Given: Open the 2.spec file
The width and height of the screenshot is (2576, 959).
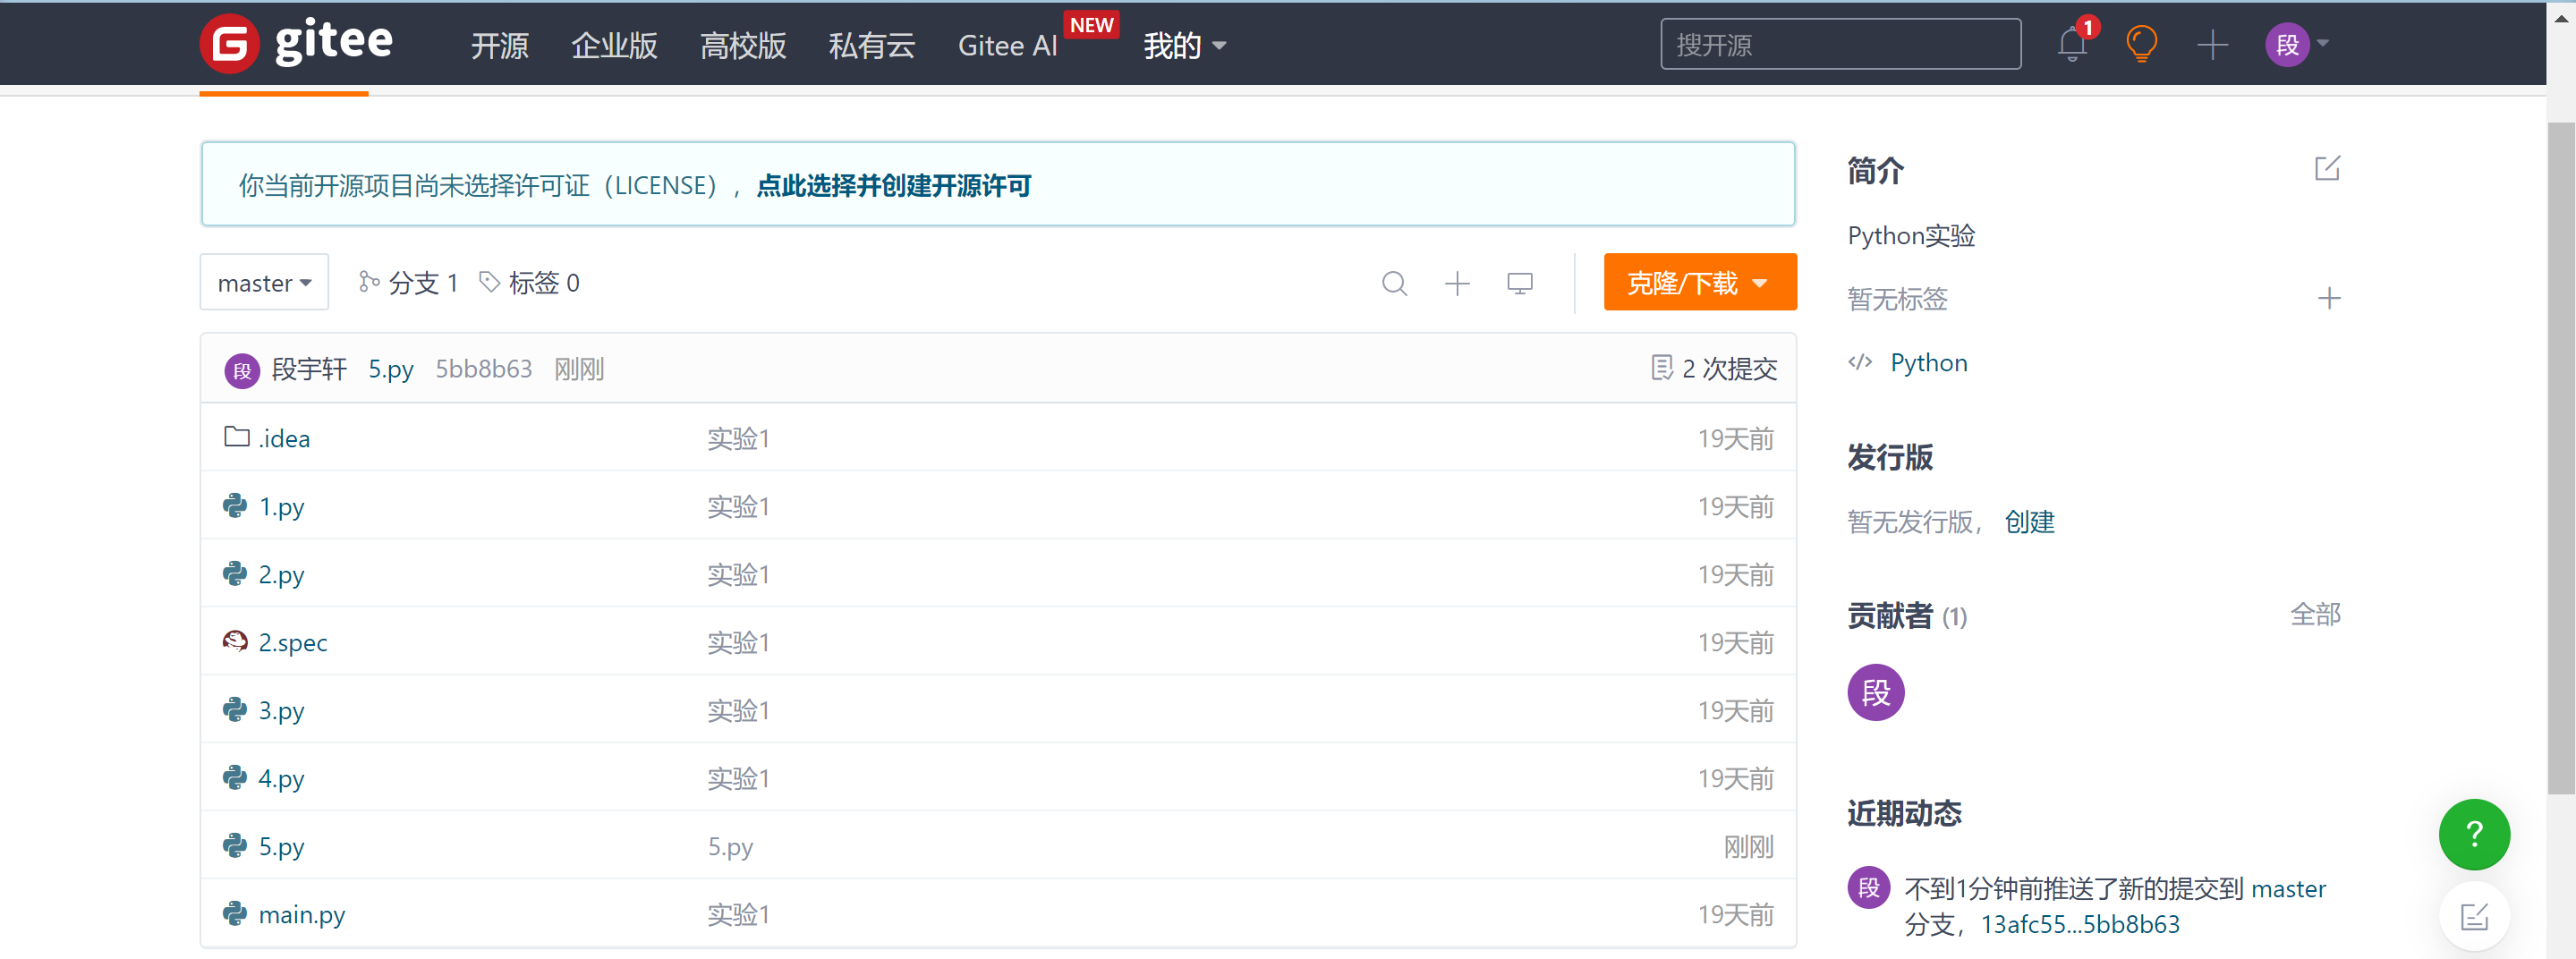Looking at the screenshot, I should point(293,643).
